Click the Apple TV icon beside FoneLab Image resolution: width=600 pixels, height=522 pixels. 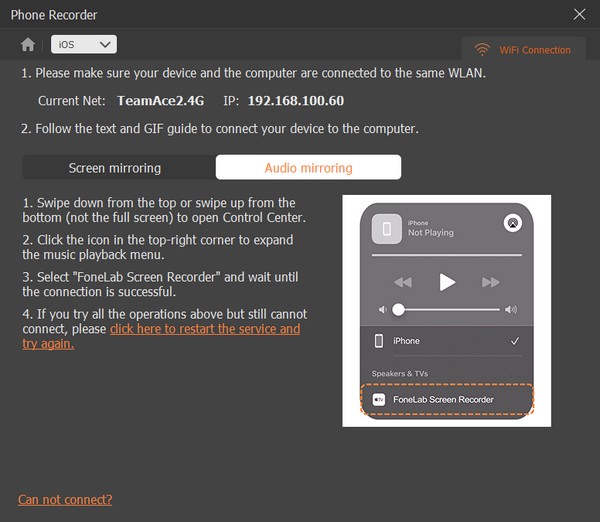coord(379,399)
